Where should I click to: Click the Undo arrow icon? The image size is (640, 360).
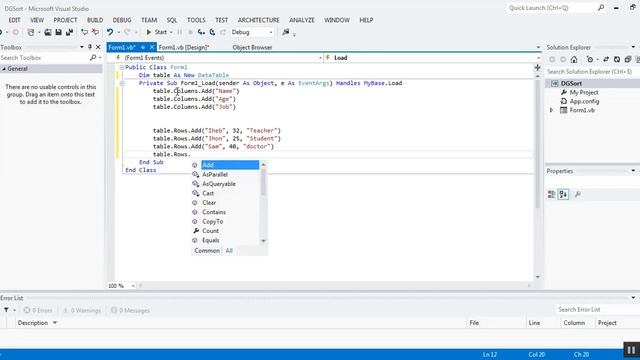[x=109, y=32]
